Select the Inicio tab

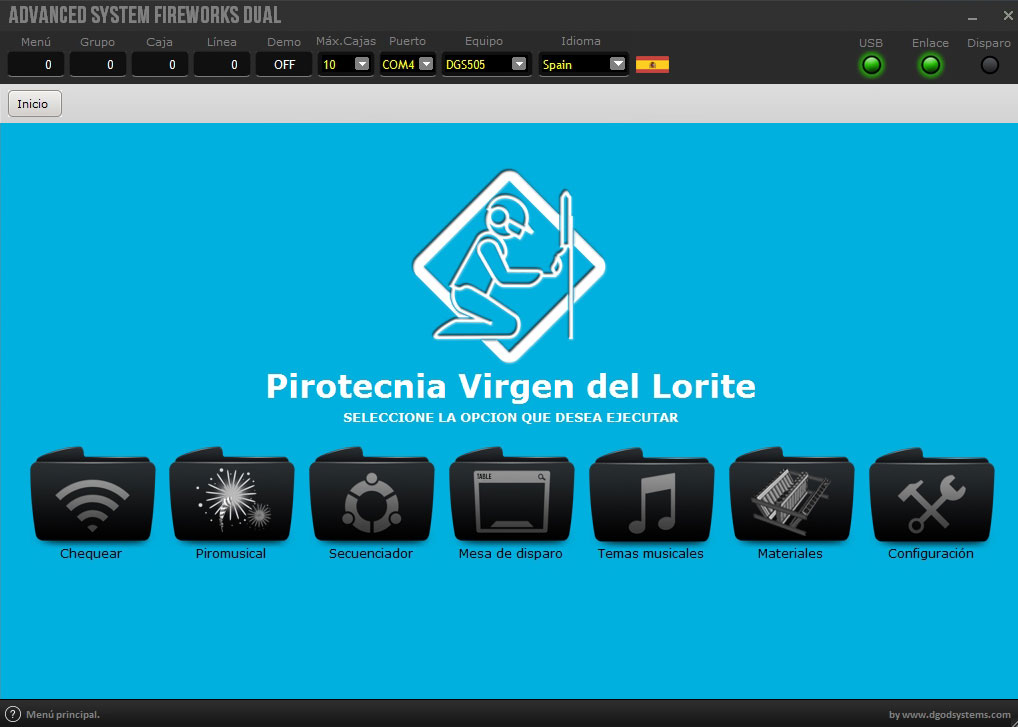click(x=34, y=104)
